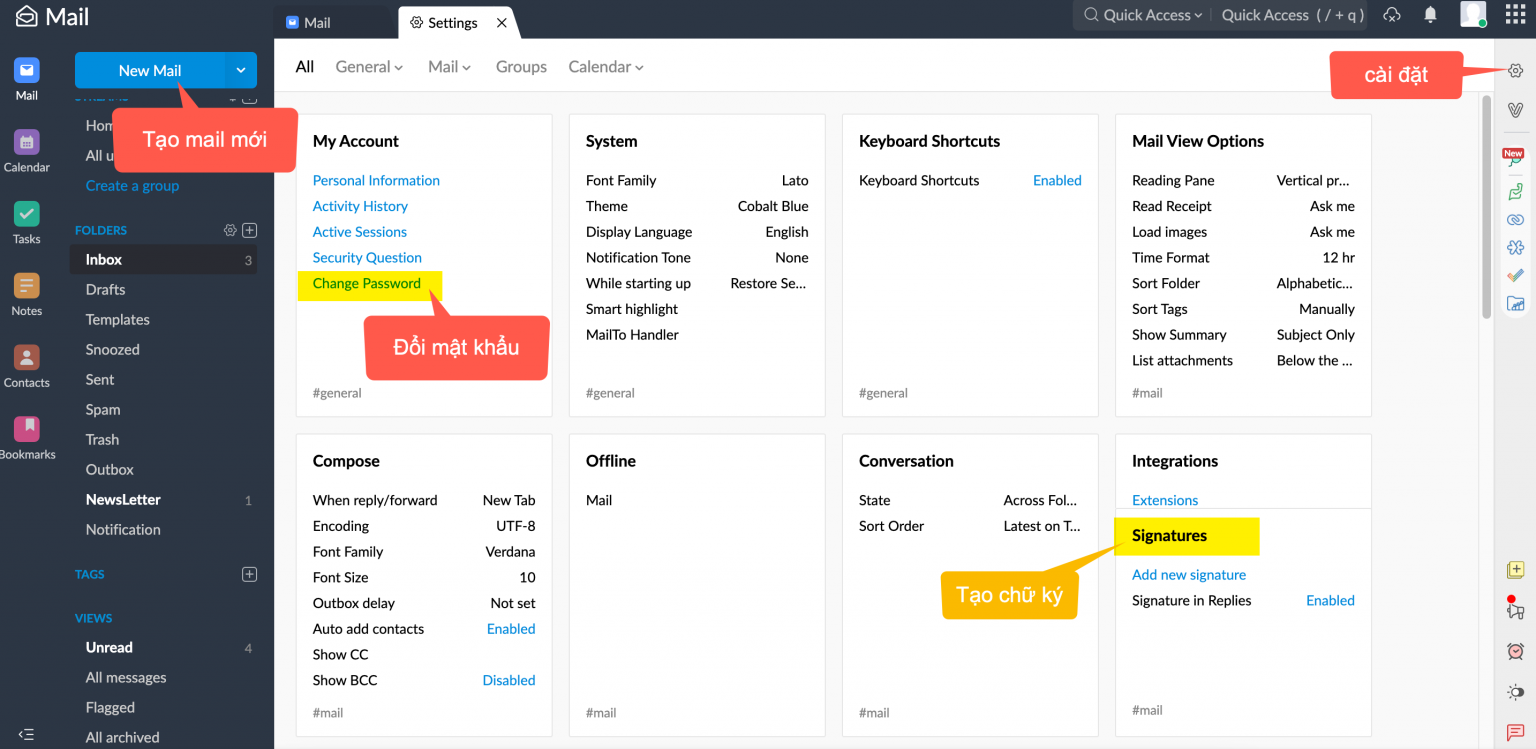
Task: Expand the General settings dropdown
Action: pyautogui.click(x=369, y=67)
